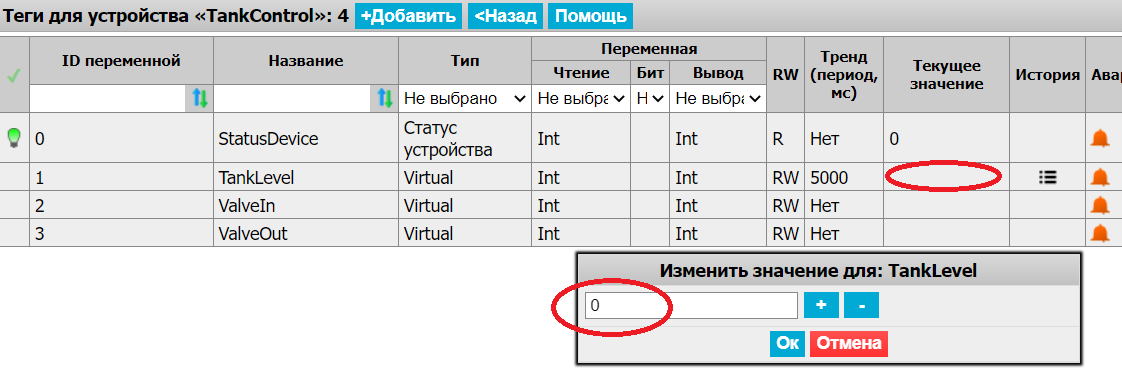The image size is (1122, 373).
Task: Click the alarm bell icon for StatusDevice
Action: tap(1099, 138)
